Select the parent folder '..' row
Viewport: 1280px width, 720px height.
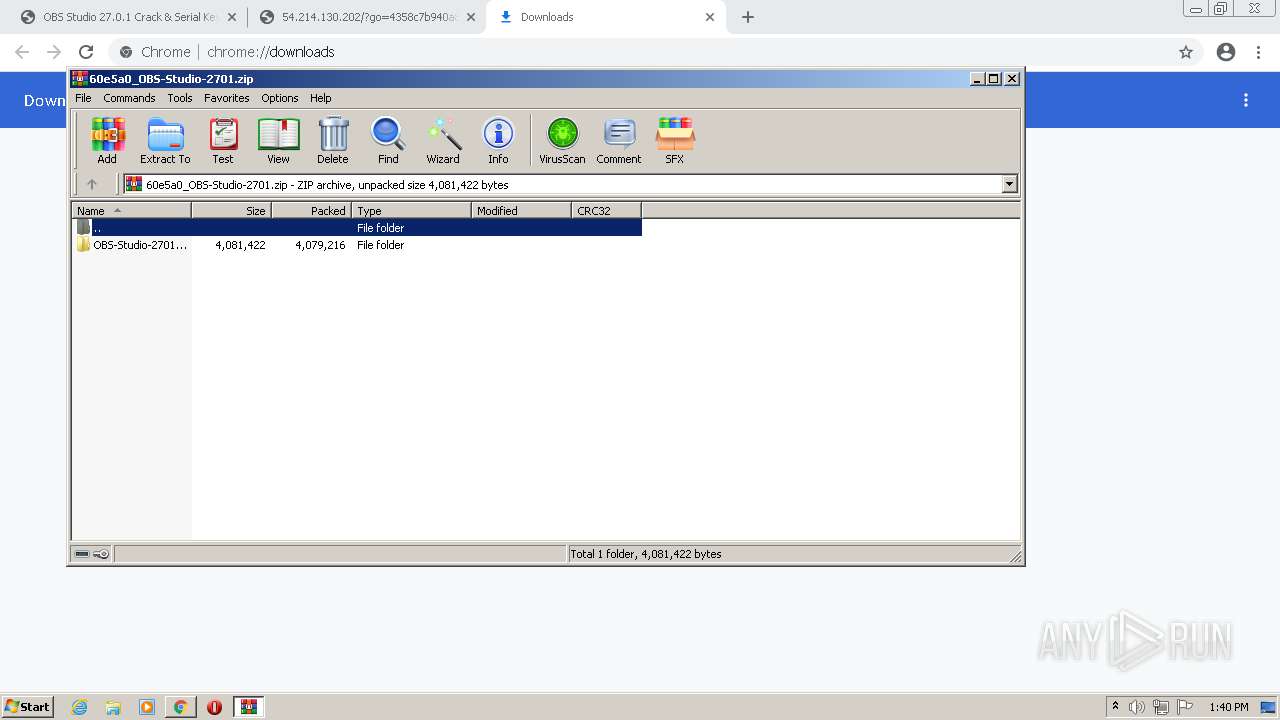[357, 227]
